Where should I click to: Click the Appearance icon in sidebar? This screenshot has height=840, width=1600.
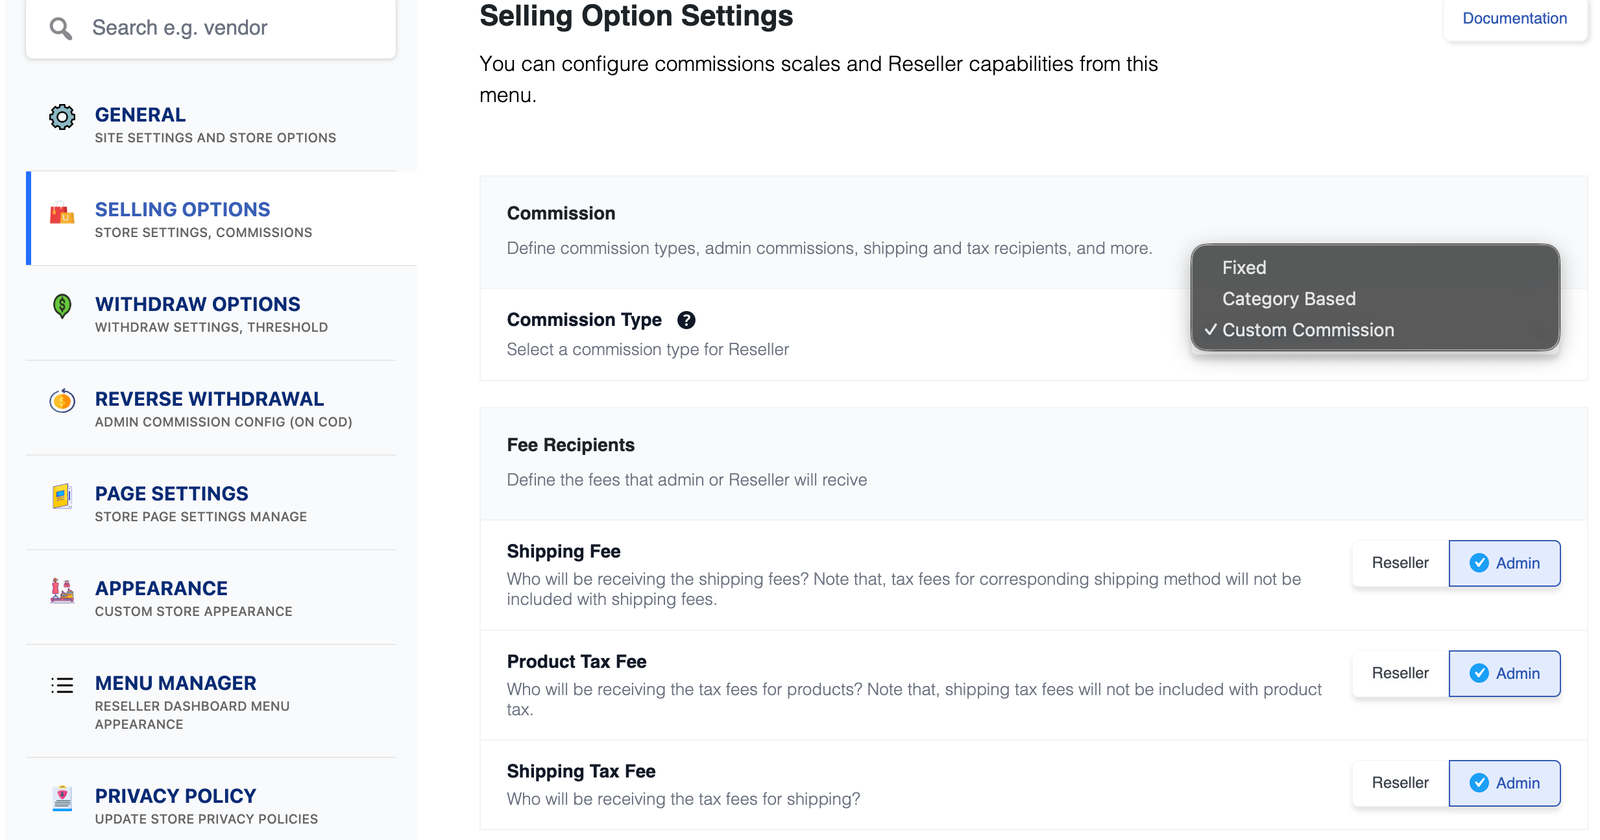click(62, 591)
